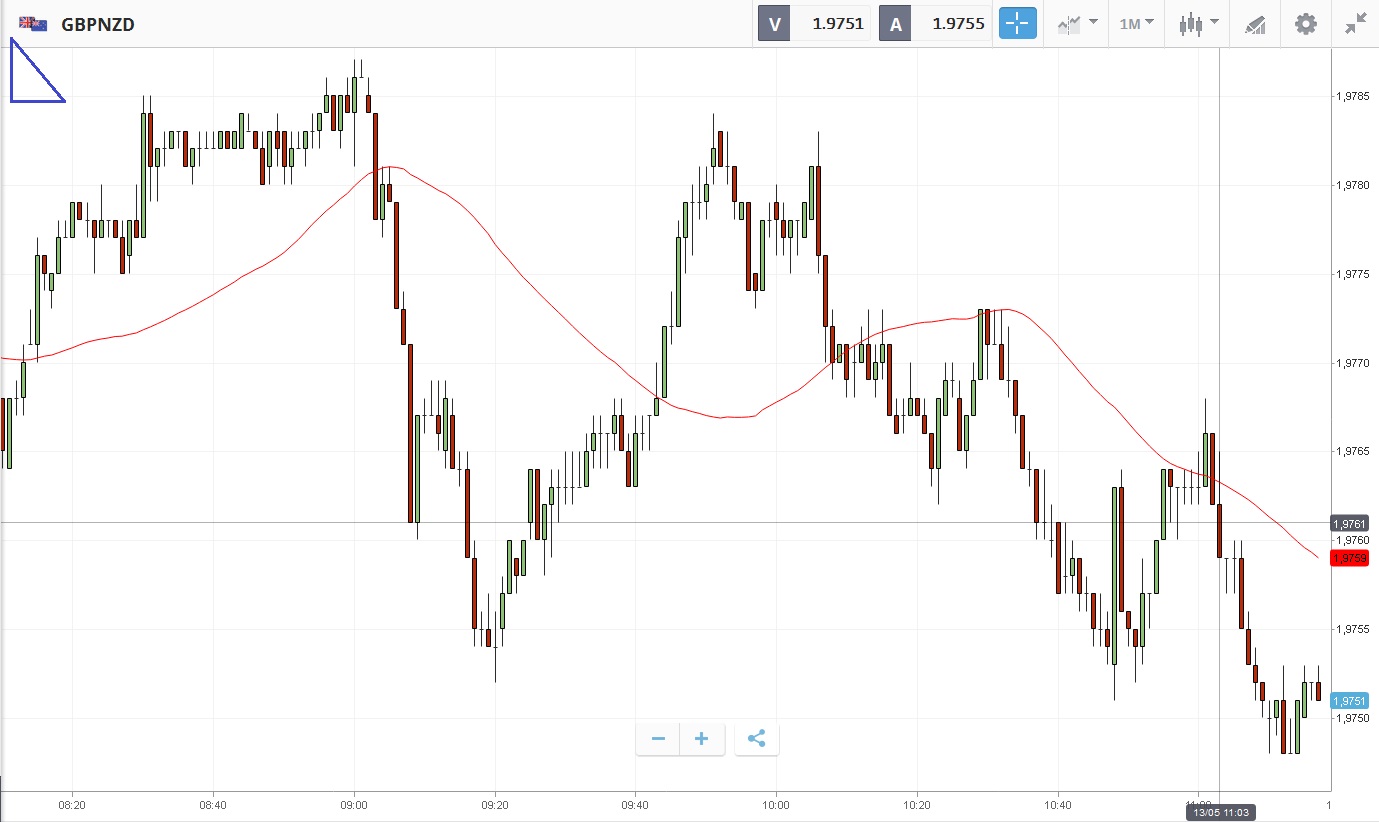This screenshot has height=822, width=1379.
Task: Click the 09:00 time axis label
Action: tap(354, 804)
